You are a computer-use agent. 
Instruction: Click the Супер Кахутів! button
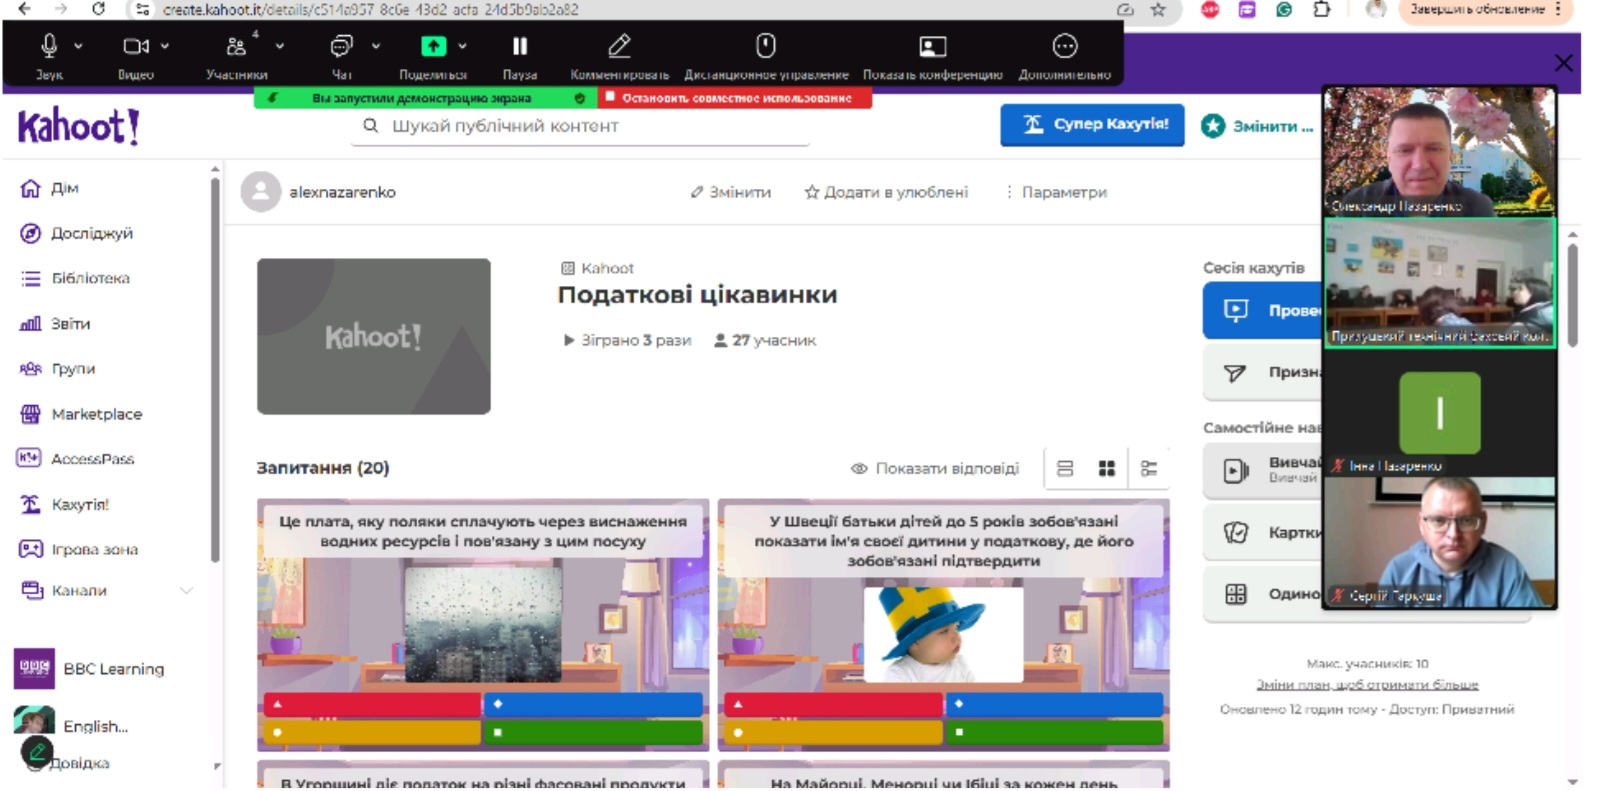(x=1092, y=125)
